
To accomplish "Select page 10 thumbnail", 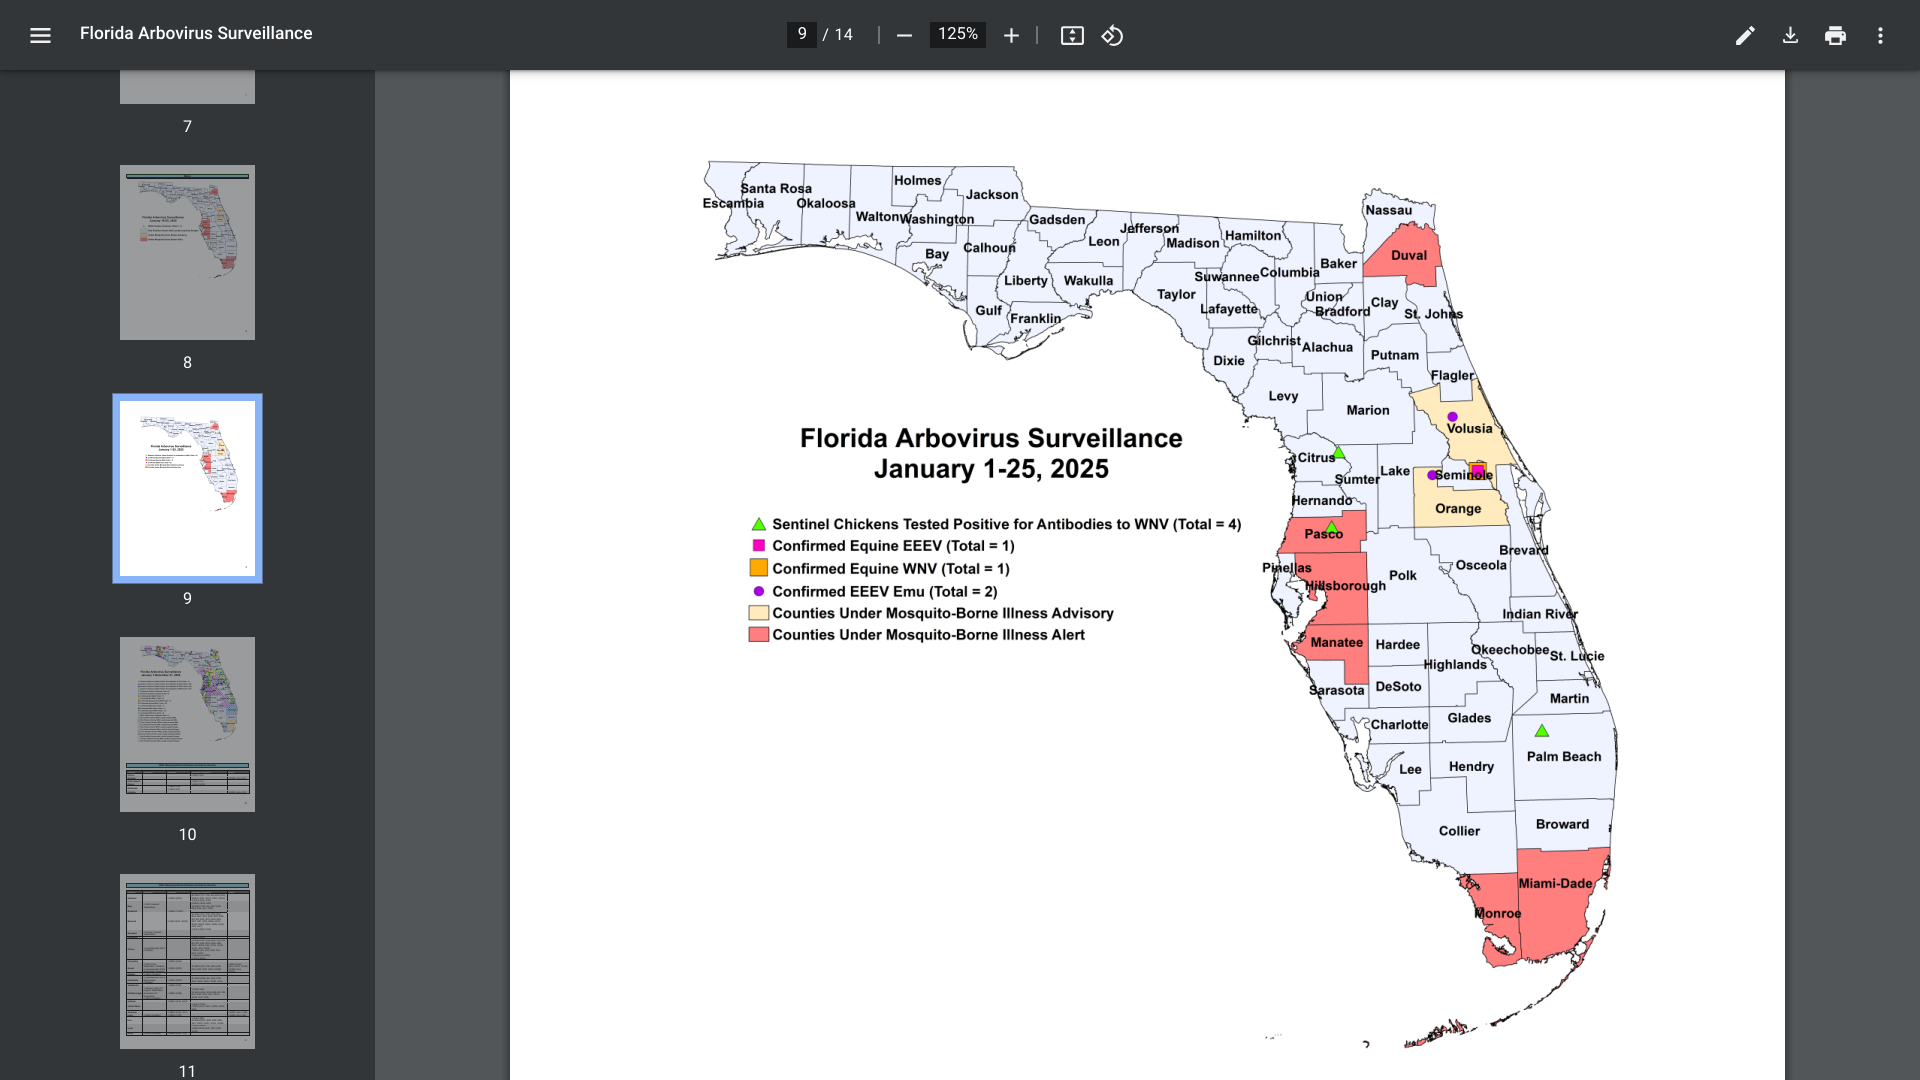I will pos(187,724).
